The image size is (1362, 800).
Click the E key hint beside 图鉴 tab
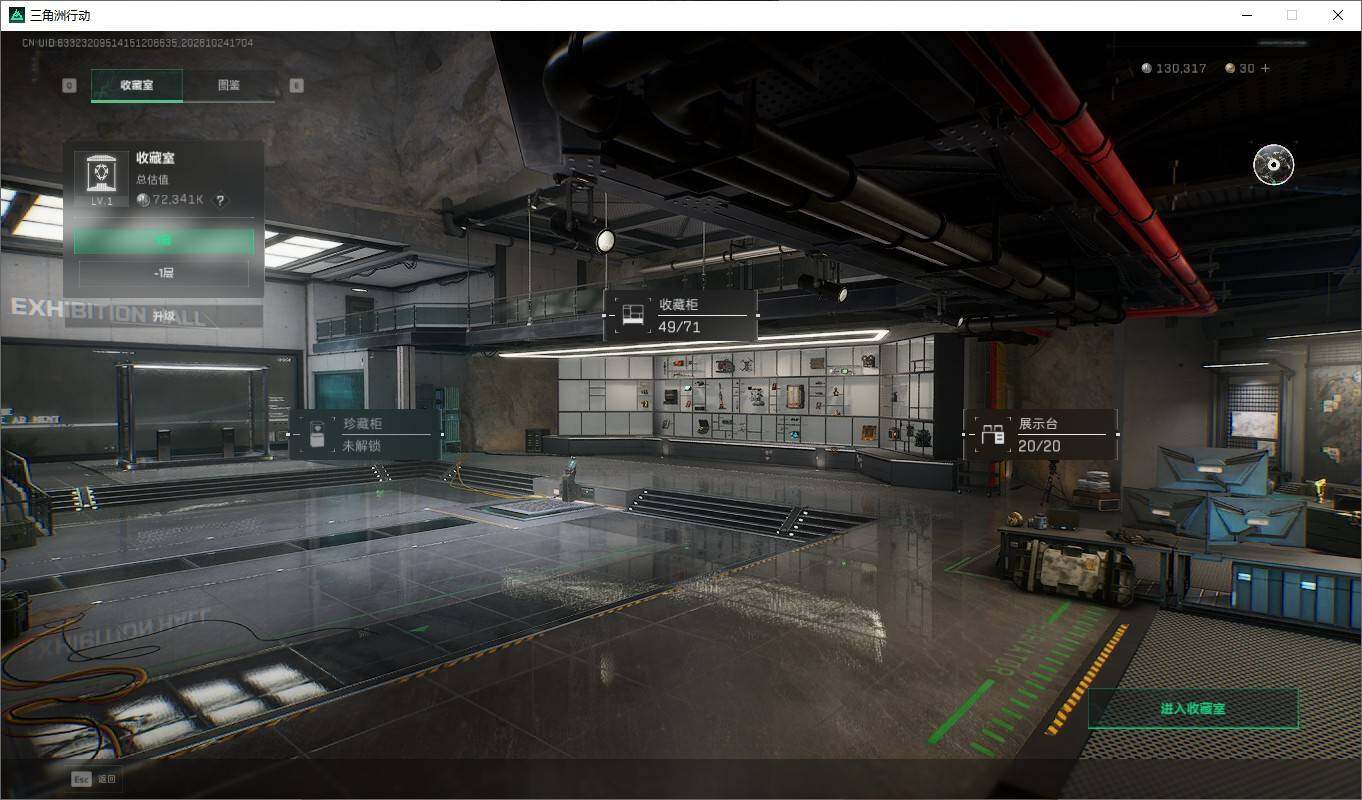296,85
